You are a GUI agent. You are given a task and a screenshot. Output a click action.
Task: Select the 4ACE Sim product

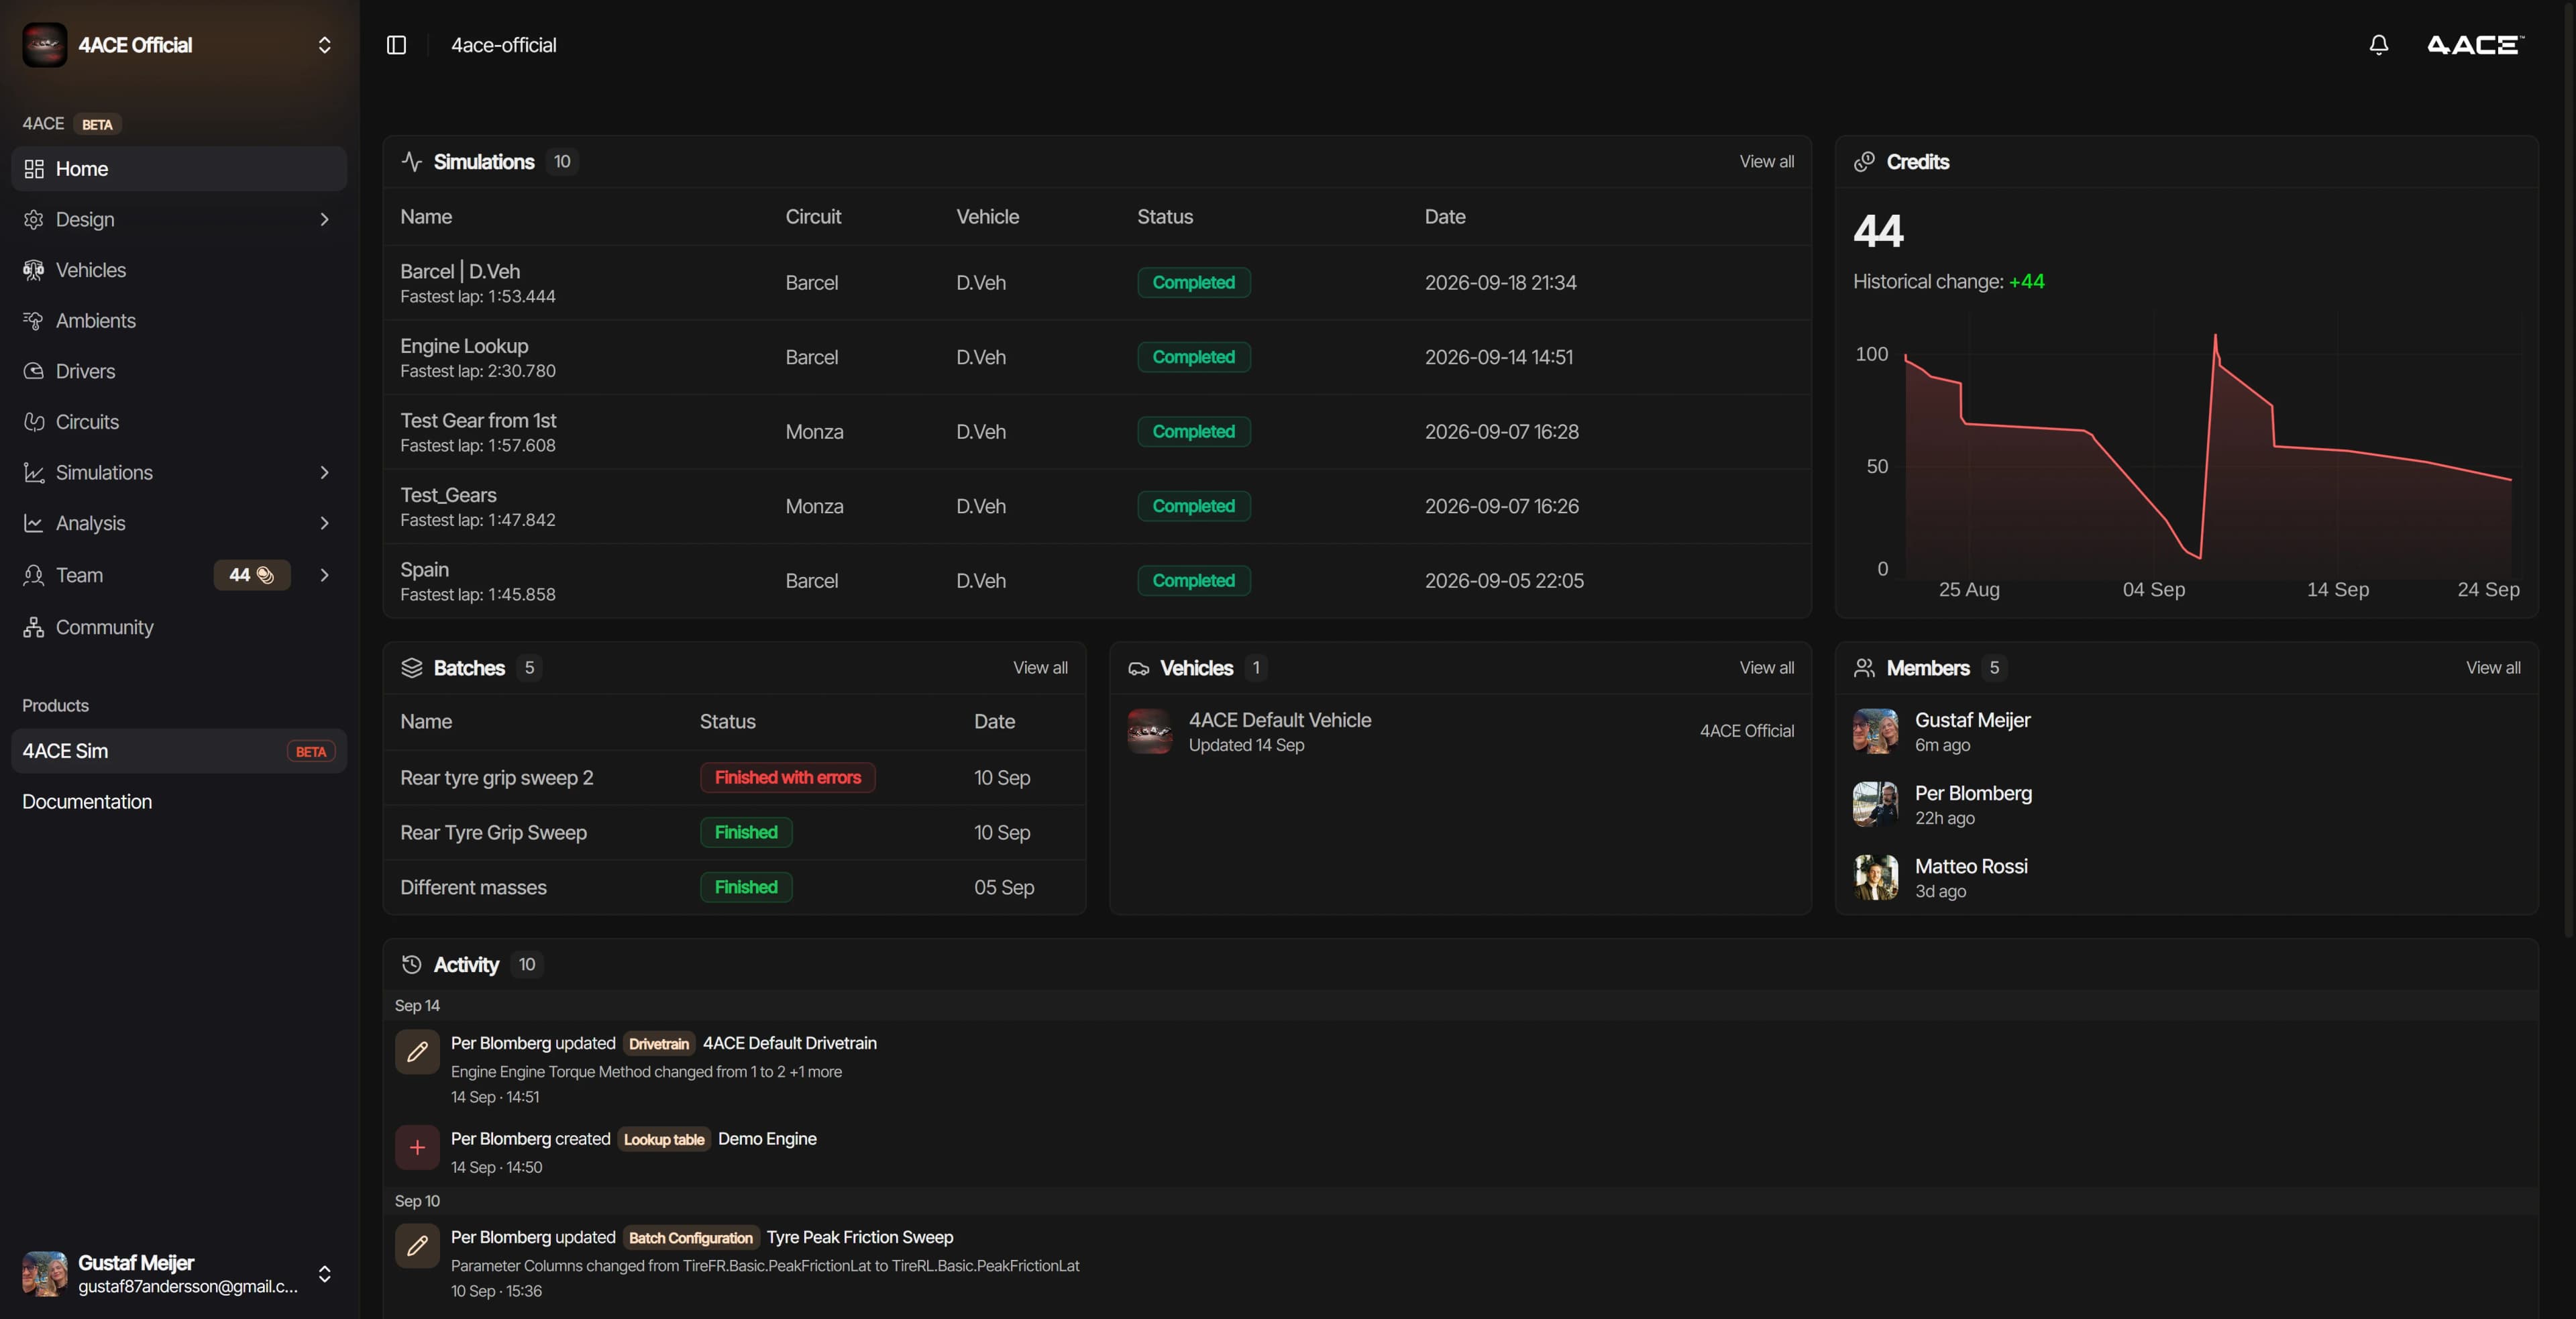tap(179, 751)
